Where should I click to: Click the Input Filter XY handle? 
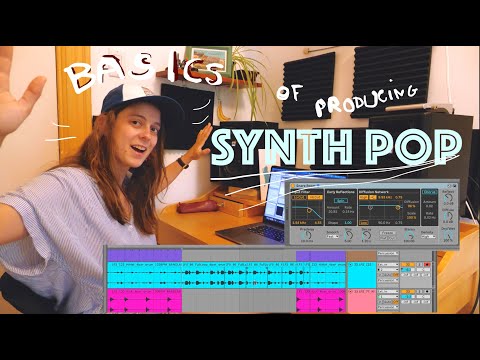click(x=309, y=210)
